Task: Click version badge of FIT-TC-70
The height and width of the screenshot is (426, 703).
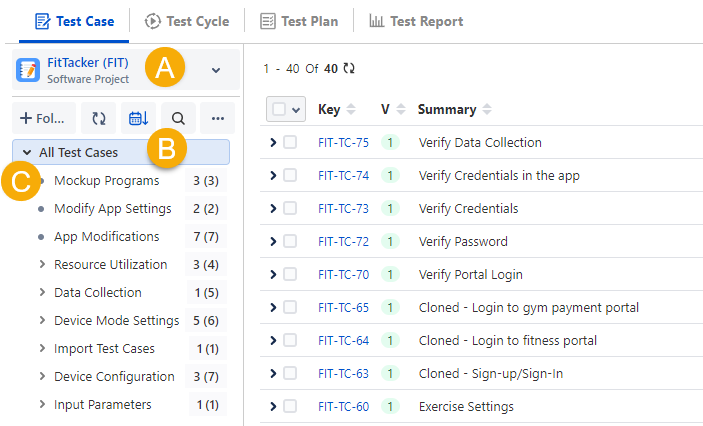Action: point(390,274)
